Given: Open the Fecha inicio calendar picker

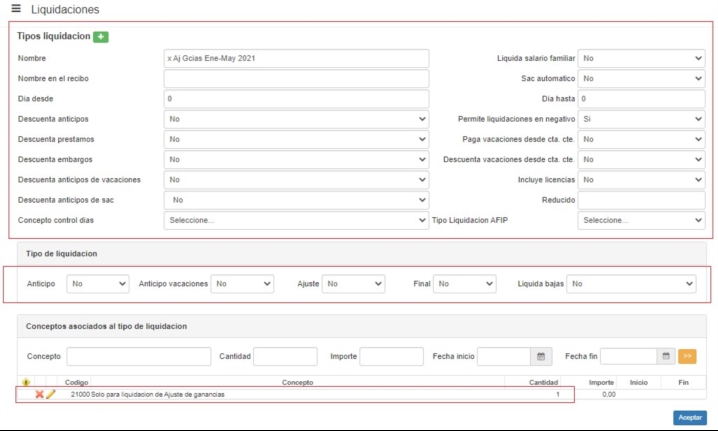Looking at the screenshot, I should (x=541, y=356).
